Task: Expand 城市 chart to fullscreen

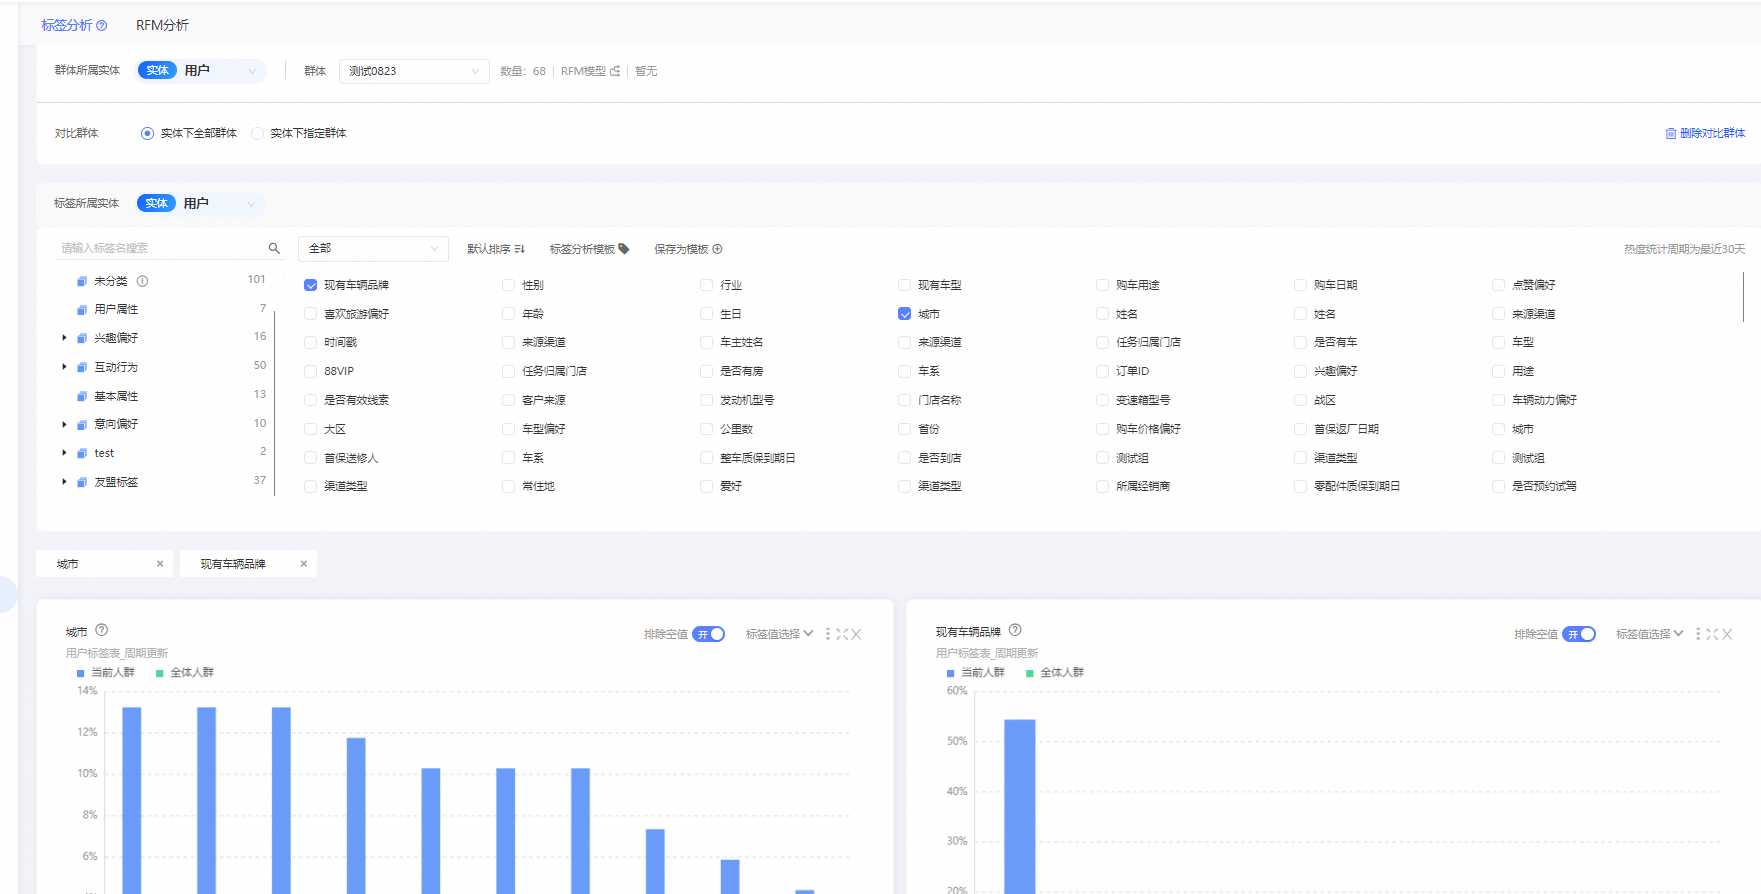Action: point(842,634)
